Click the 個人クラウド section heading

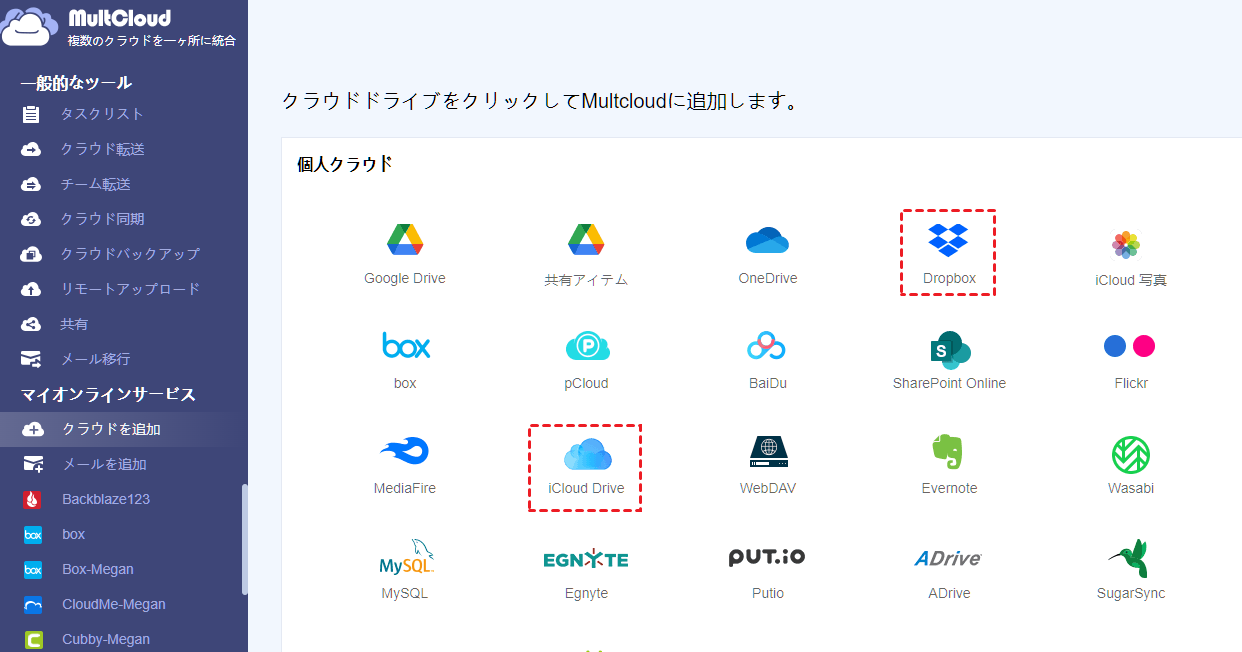(345, 165)
